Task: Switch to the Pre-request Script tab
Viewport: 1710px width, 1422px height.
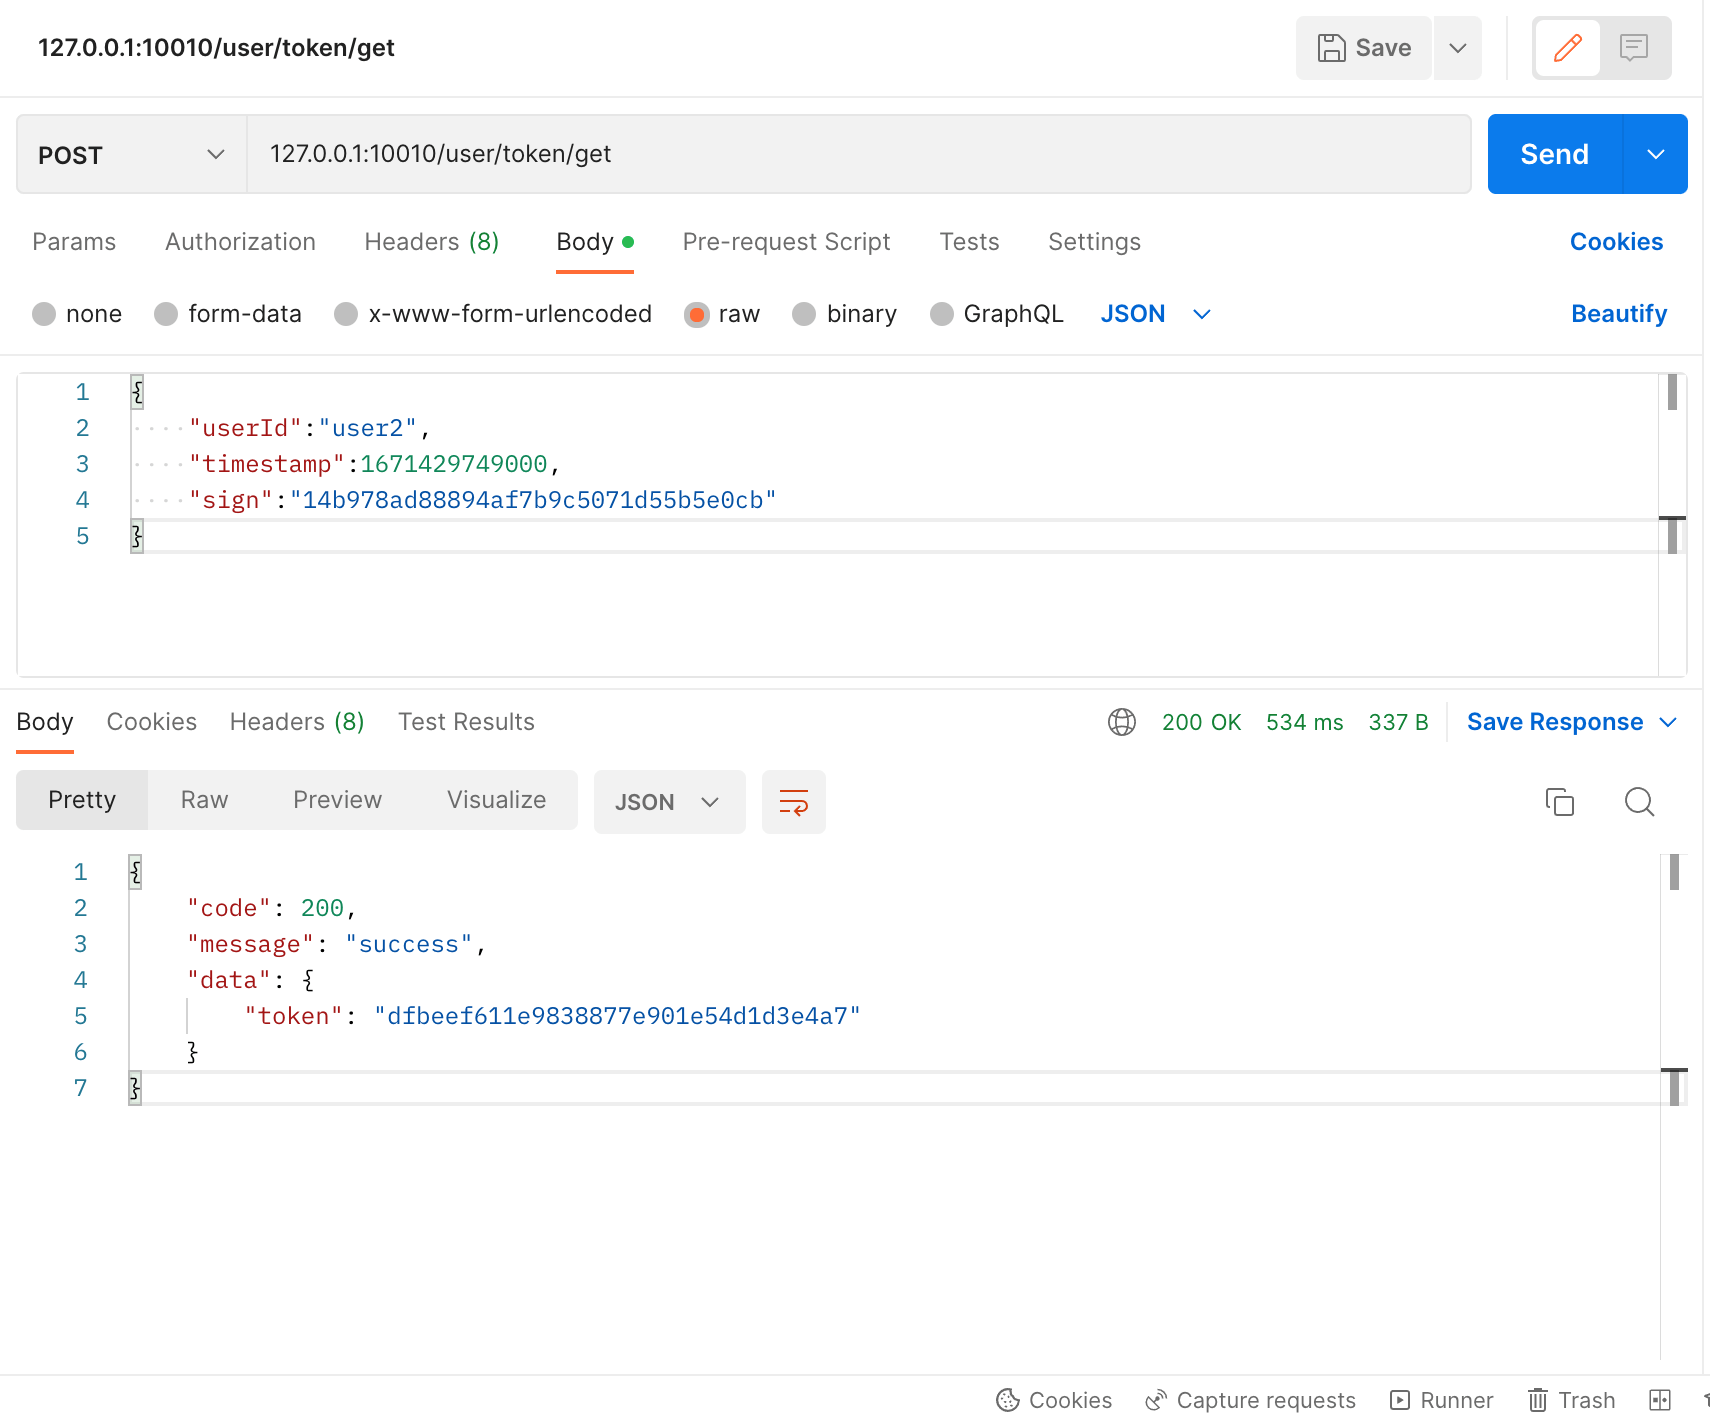Action: 786,241
